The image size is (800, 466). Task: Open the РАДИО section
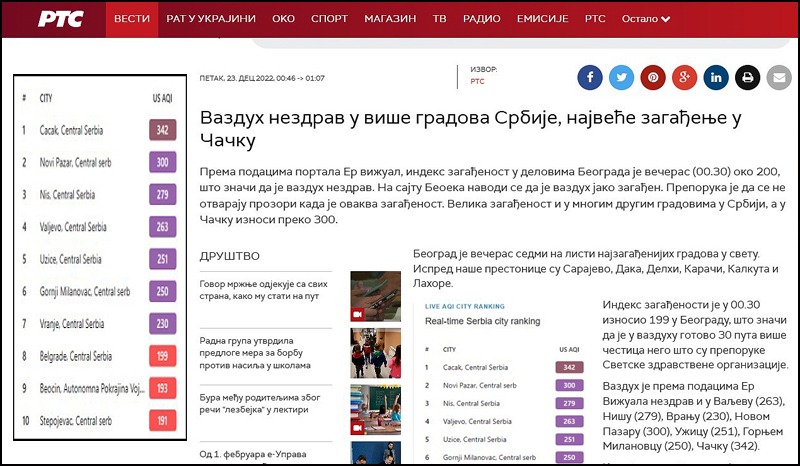482,19
